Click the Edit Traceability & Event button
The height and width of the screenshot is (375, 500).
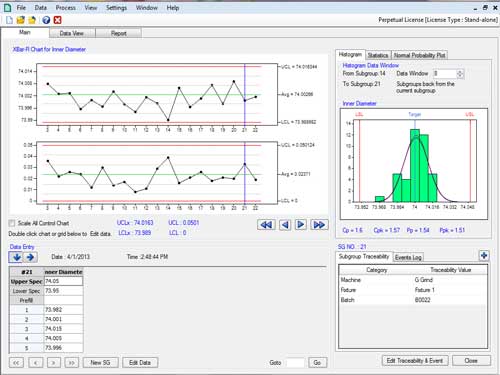(x=415, y=361)
